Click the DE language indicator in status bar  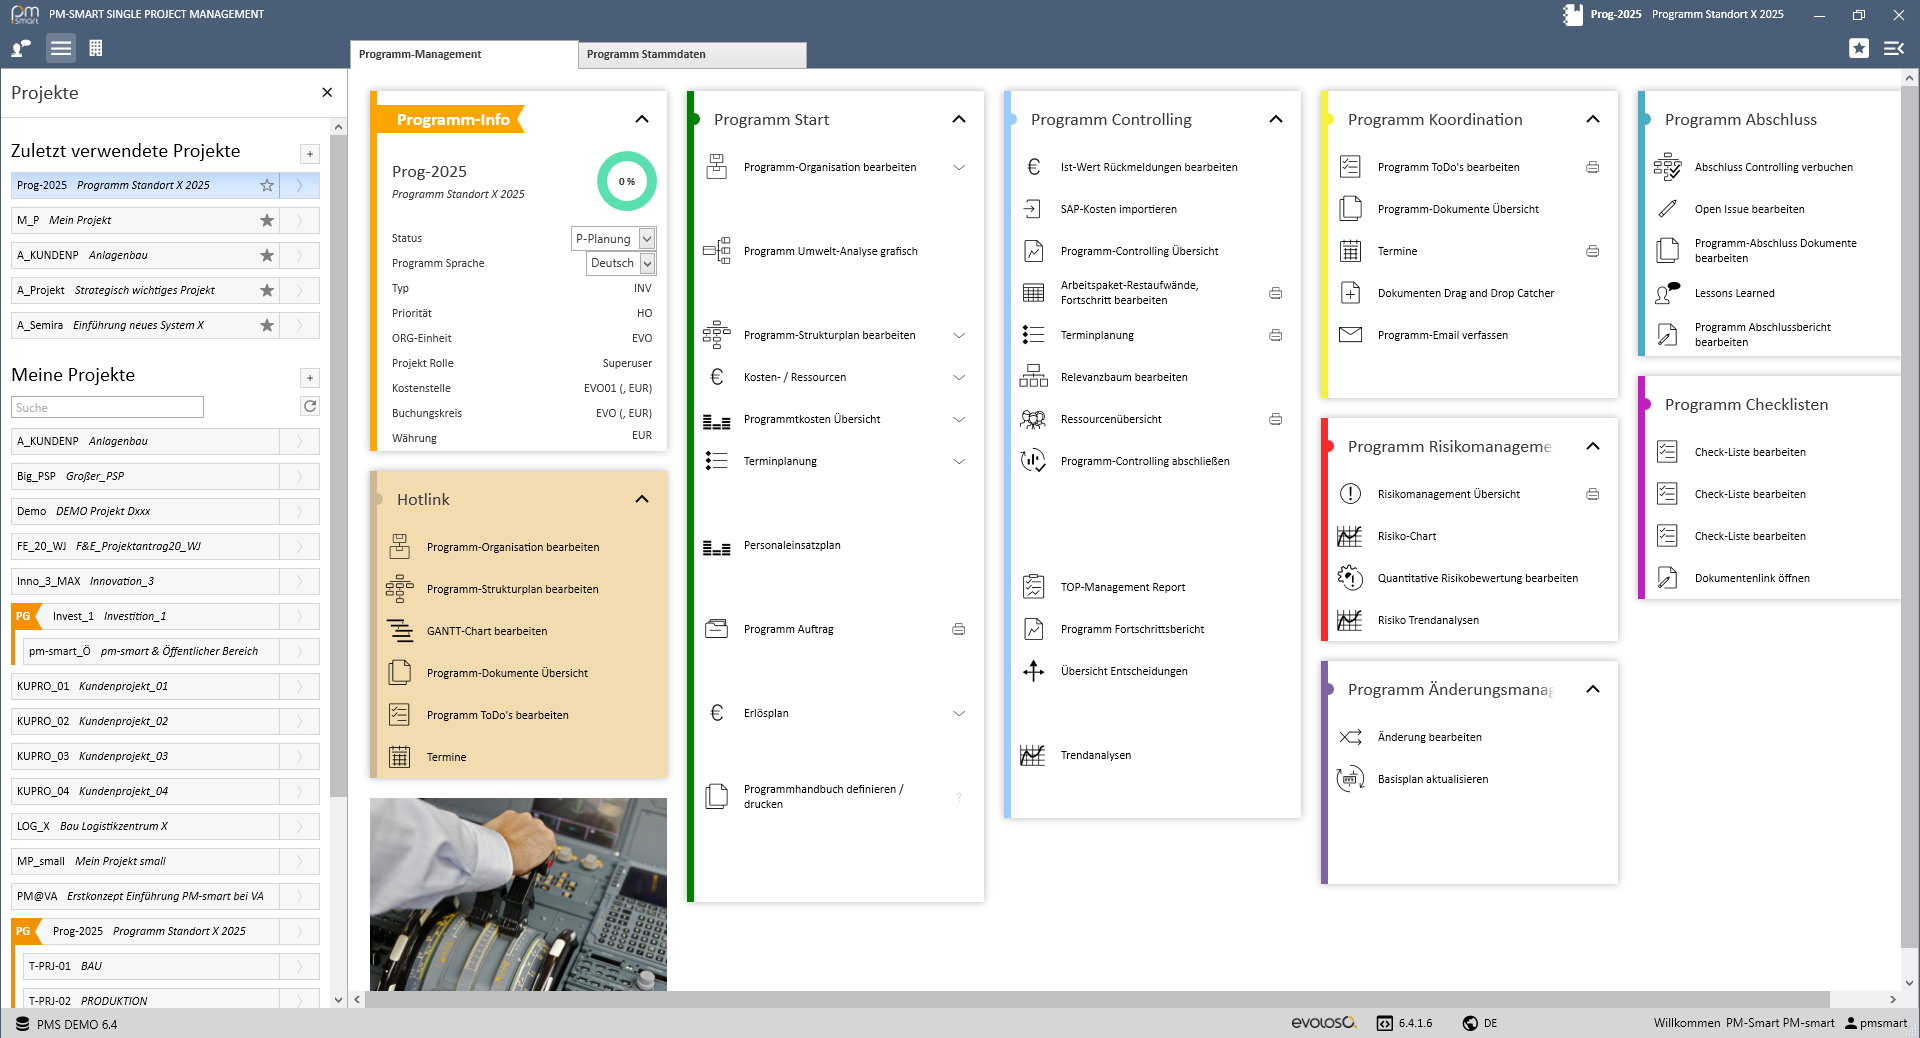point(1480,1023)
